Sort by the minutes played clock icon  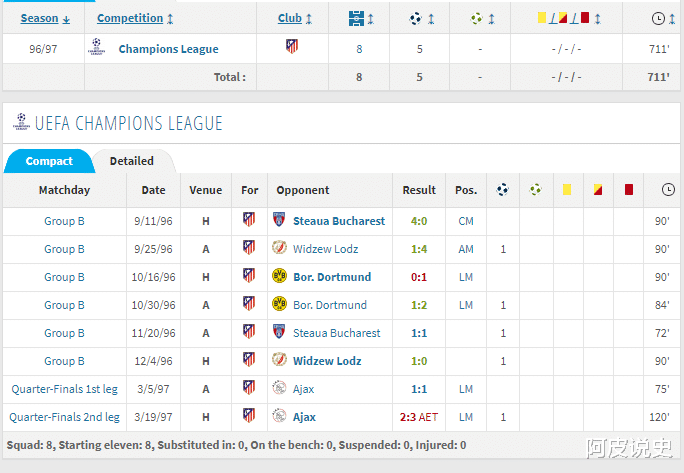click(x=657, y=18)
